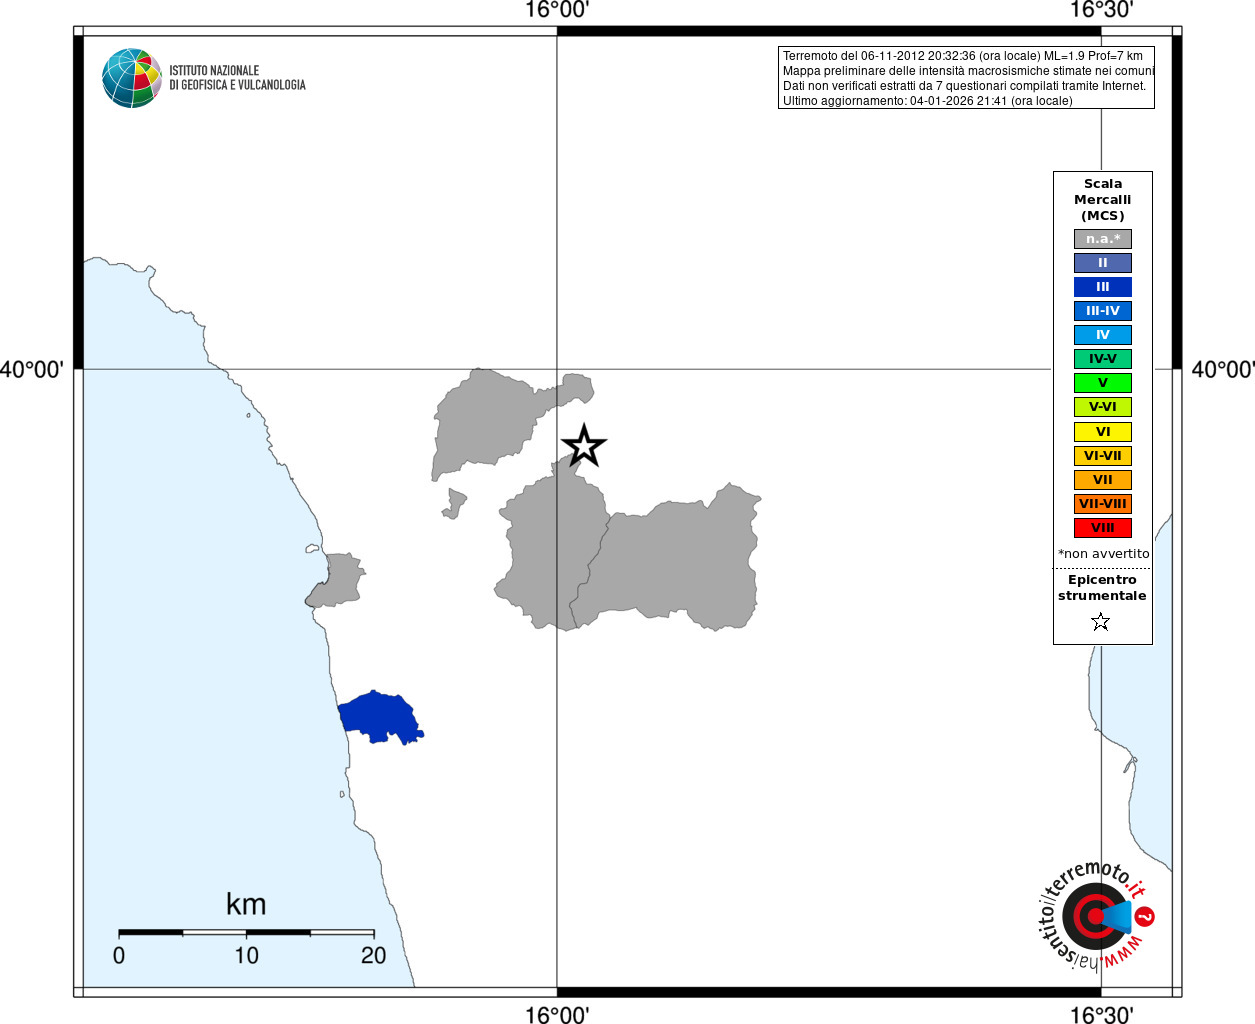Click the right 40°00' latitude label

[x=1223, y=370]
